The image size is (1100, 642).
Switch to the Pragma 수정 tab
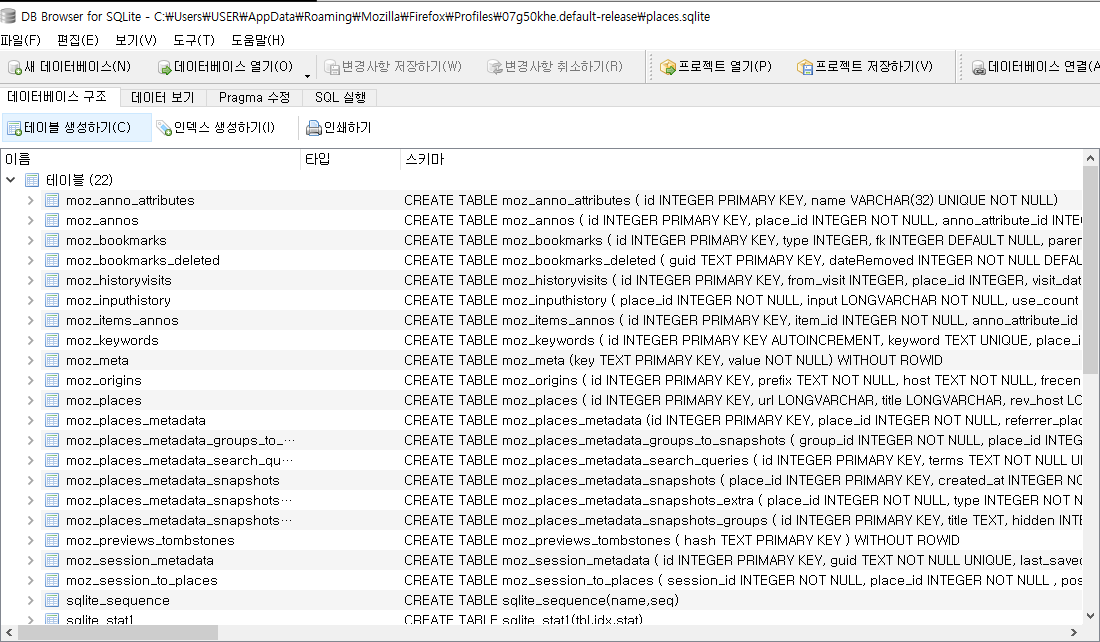254,98
